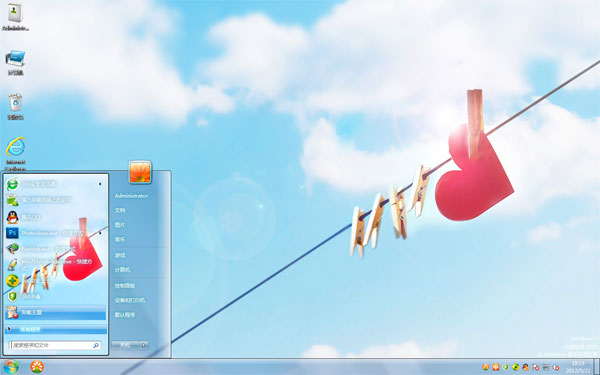Open the Computer desktop icon
The image size is (600, 375).
pyautogui.click(x=15, y=62)
